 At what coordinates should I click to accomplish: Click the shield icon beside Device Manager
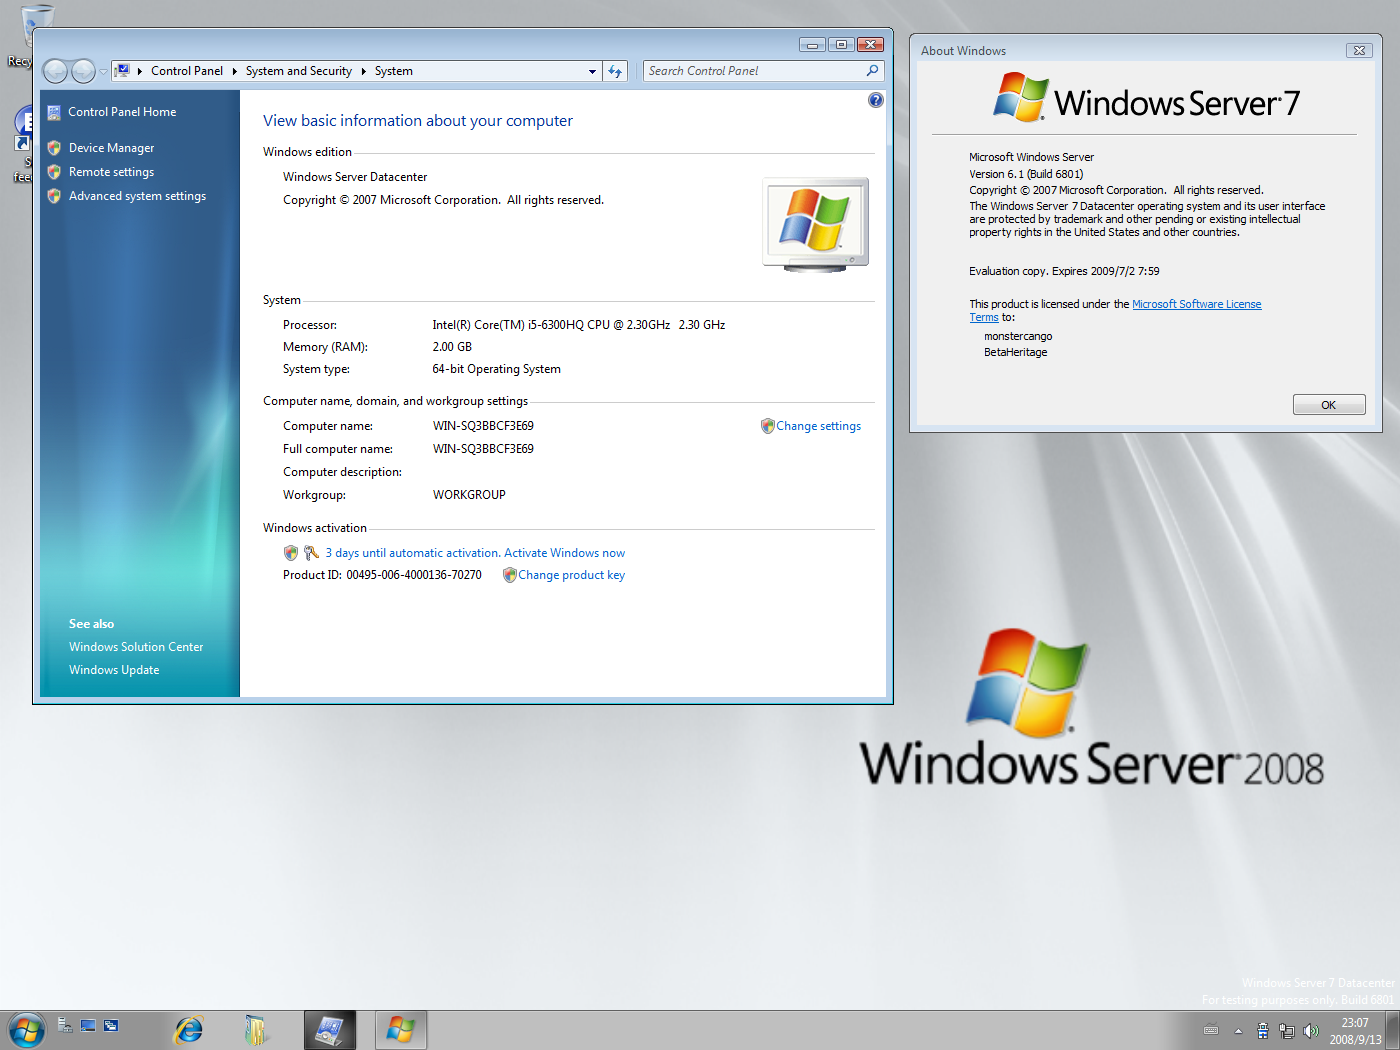54,148
